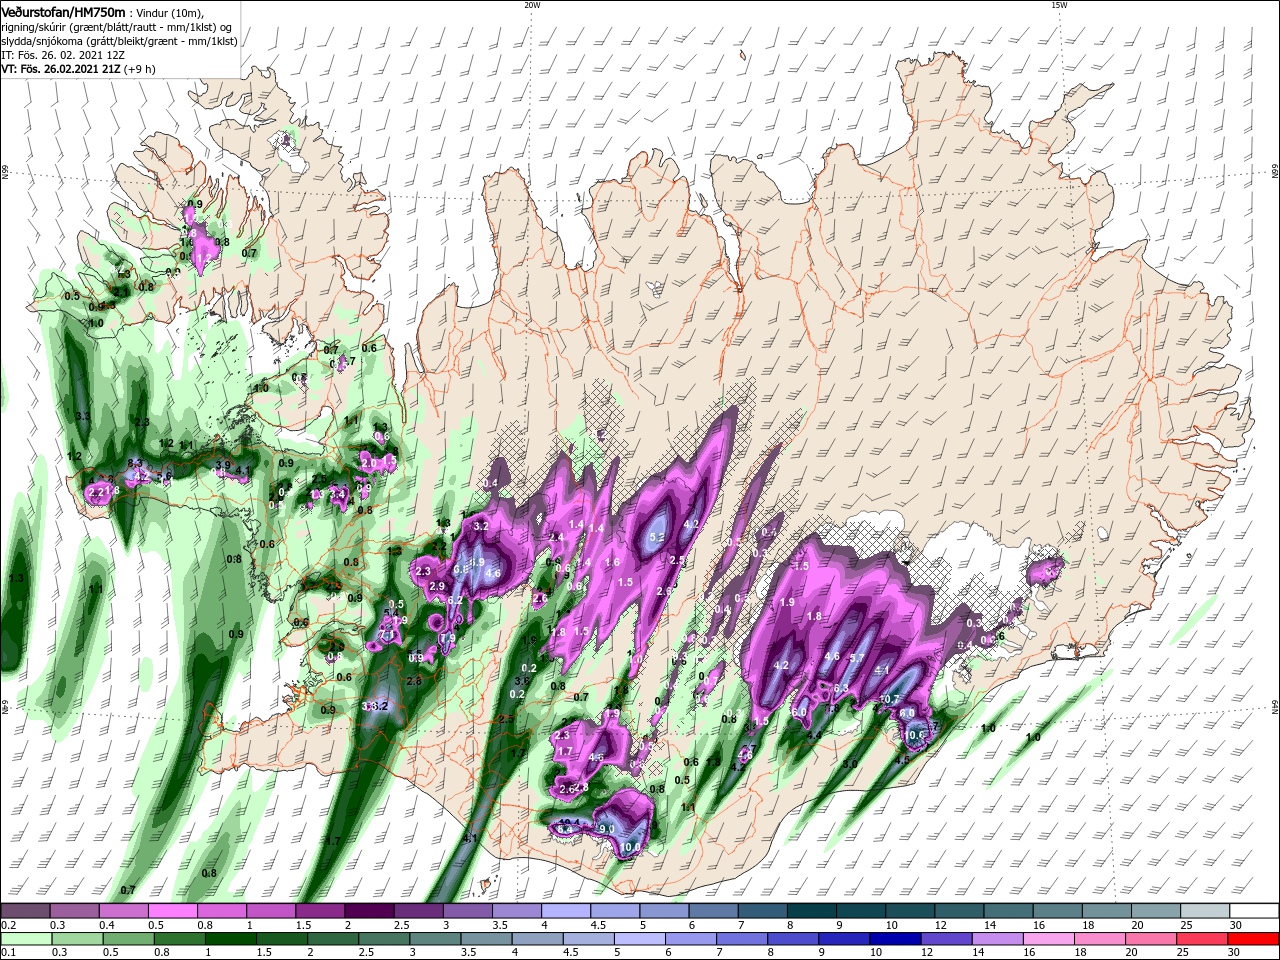Select lower rain legend swatch labeled 1

pyautogui.click(x=231, y=939)
